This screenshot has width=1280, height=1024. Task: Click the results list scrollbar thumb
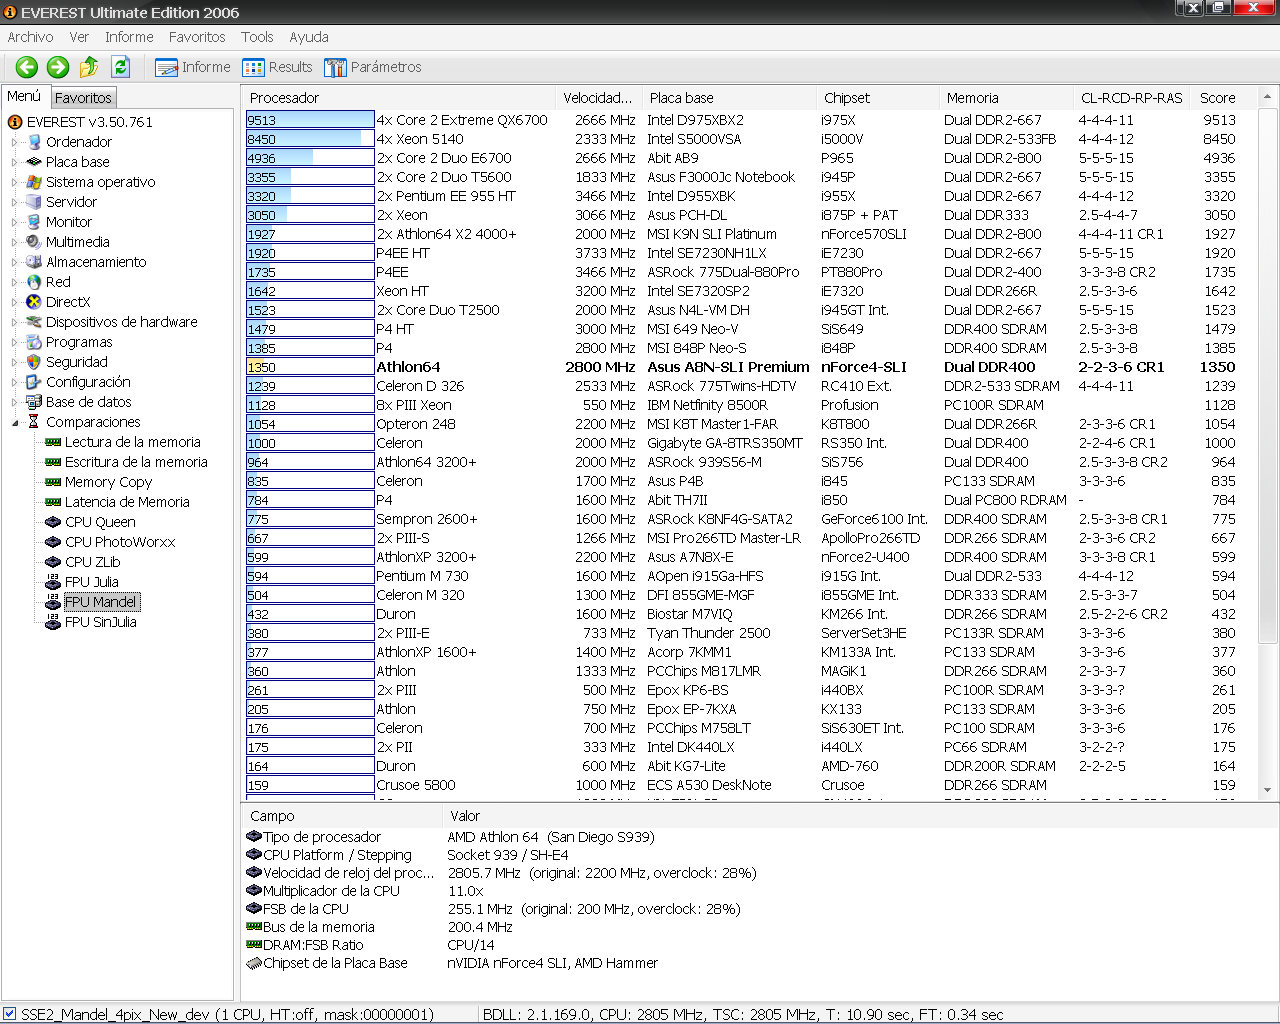coord(1268,375)
